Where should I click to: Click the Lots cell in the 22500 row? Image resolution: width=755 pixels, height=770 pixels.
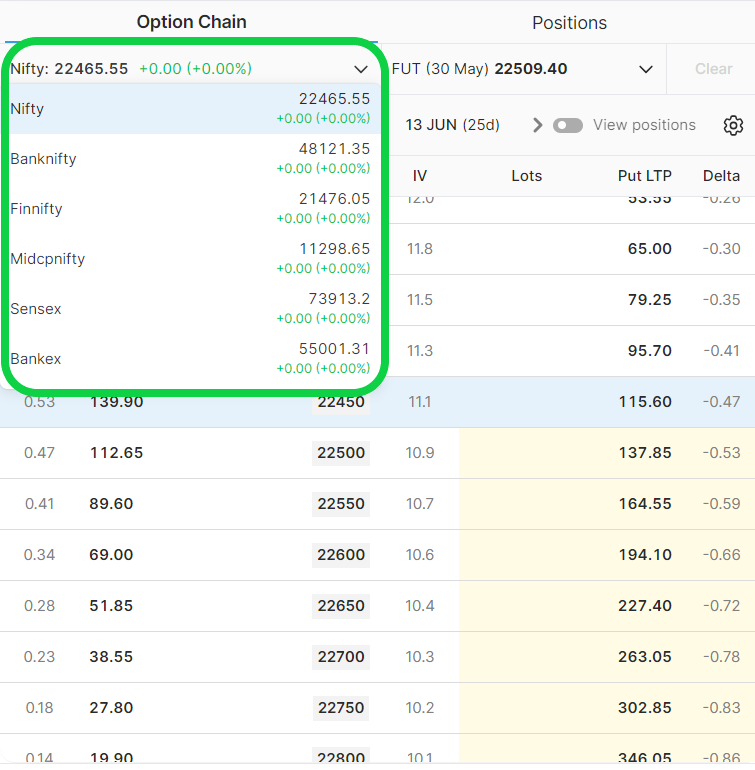click(527, 453)
